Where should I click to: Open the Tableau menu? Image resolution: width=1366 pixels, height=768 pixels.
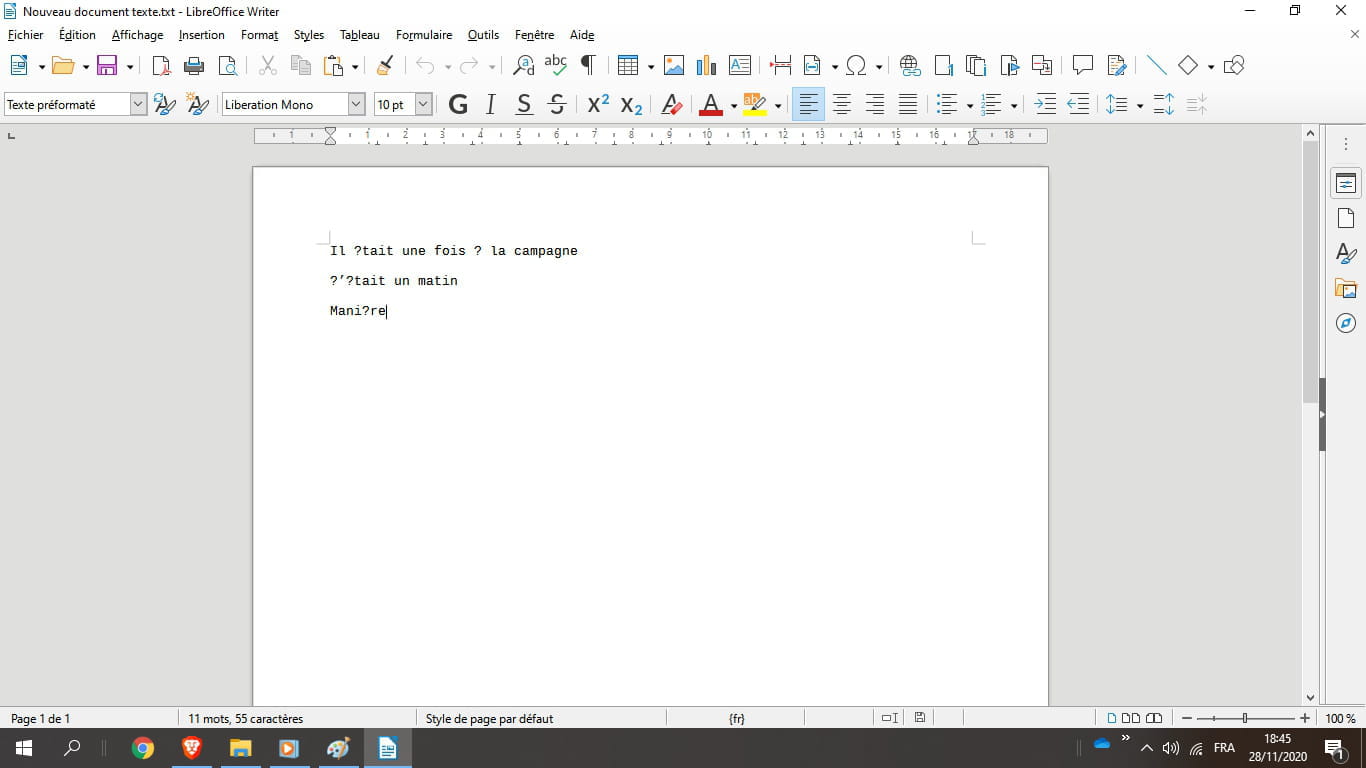(359, 35)
